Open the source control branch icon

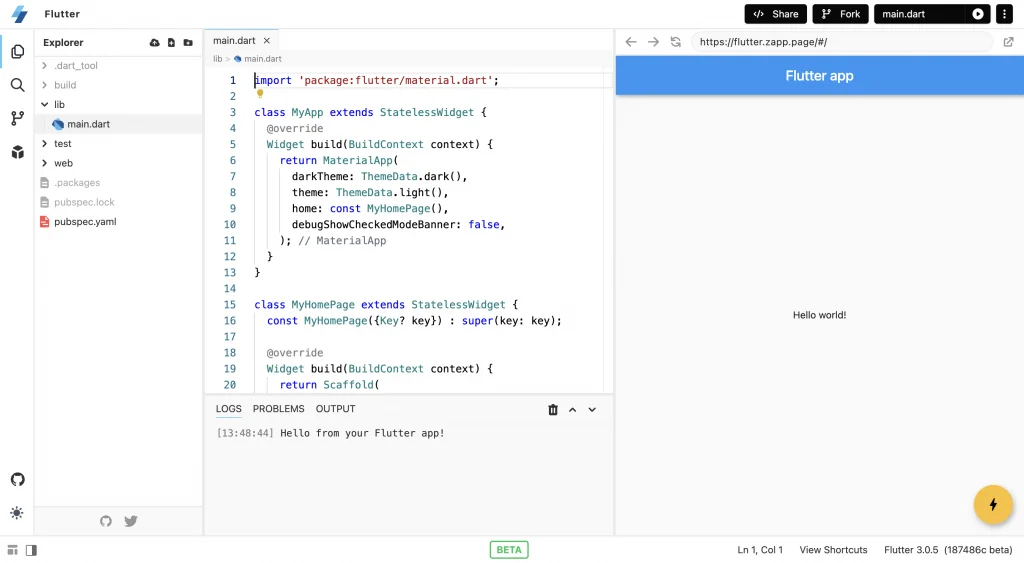coord(17,118)
